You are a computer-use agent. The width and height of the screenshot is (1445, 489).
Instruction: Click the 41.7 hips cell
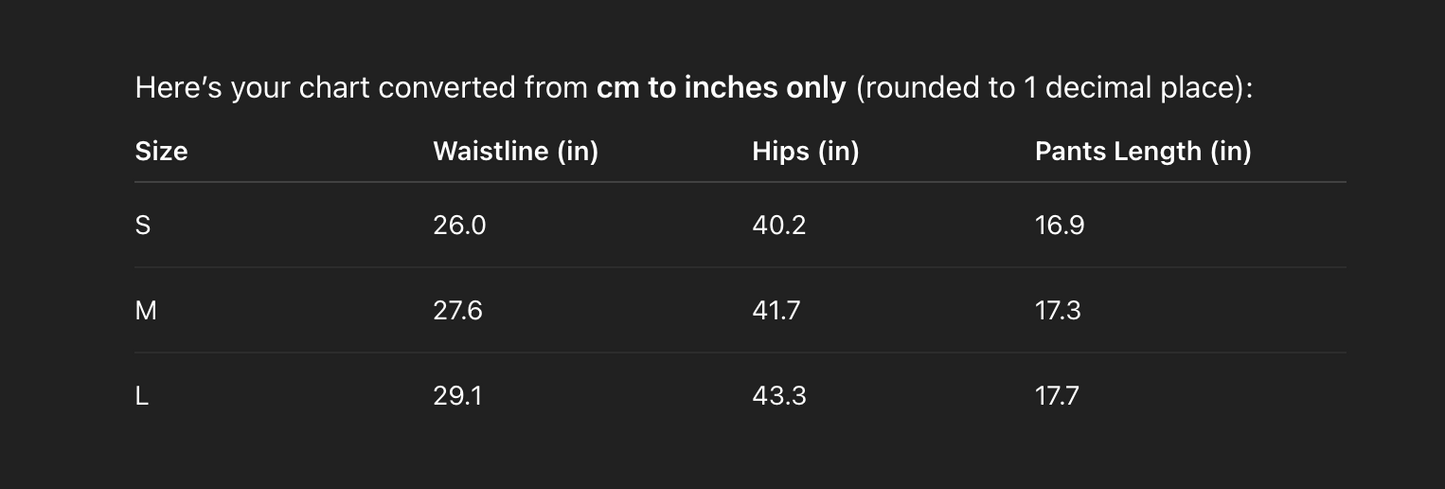pyautogui.click(x=776, y=310)
